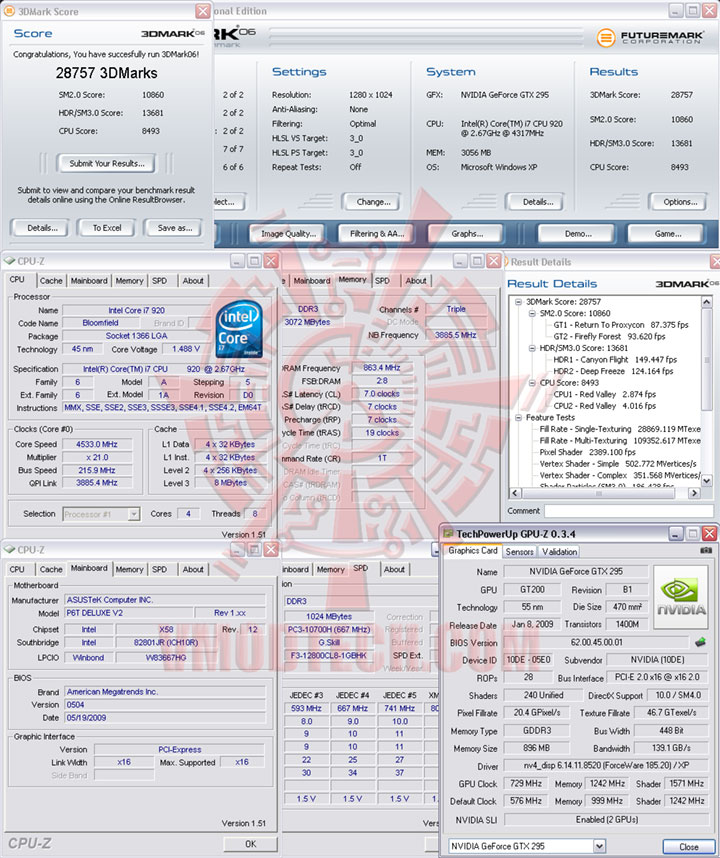
Task: Collapse the 3DMark Score: 28757 tree node
Action: pos(518,302)
